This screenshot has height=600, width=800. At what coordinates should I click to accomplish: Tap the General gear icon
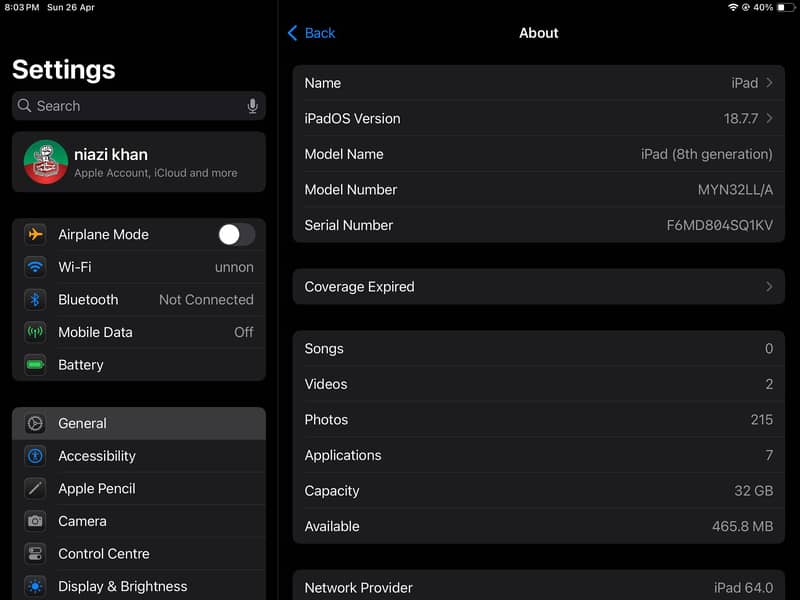pyautogui.click(x=35, y=423)
